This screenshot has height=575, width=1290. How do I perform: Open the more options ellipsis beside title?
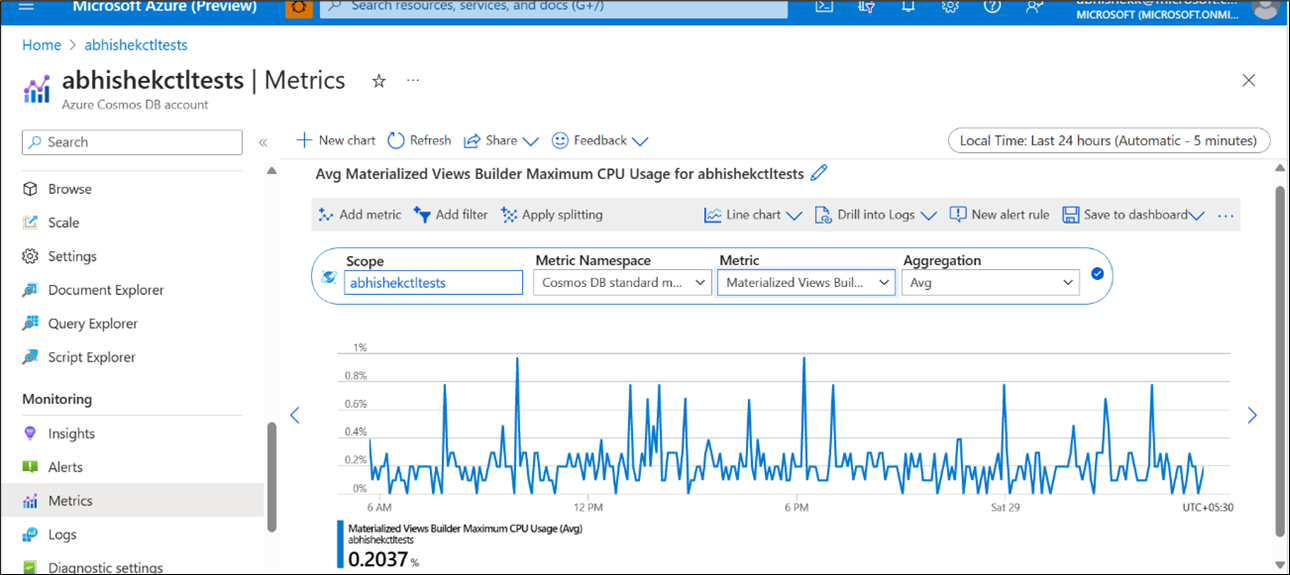point(413,80)
